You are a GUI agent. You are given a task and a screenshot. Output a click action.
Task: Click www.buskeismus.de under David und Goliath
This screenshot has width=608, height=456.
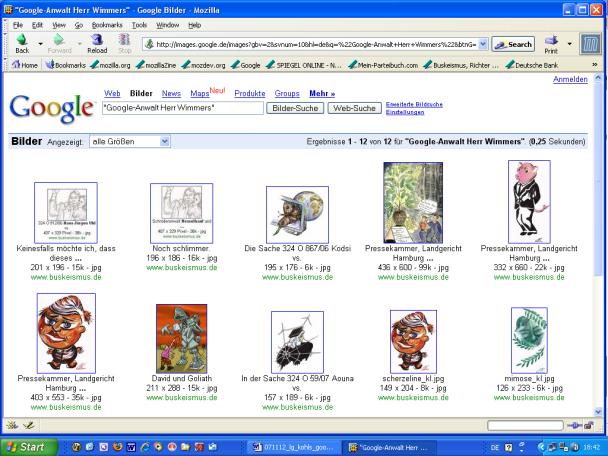[x=181, y=397]
